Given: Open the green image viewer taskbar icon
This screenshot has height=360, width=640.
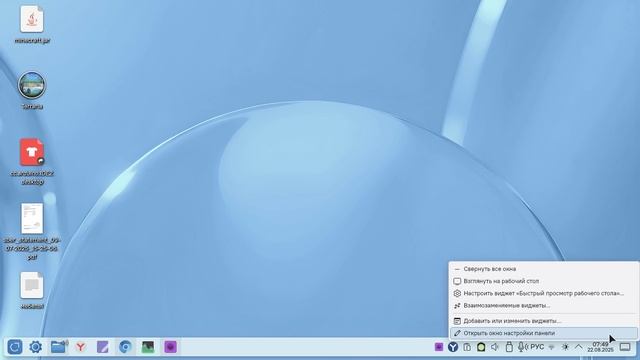Looking at the screenshot, I should coord(148,347).
